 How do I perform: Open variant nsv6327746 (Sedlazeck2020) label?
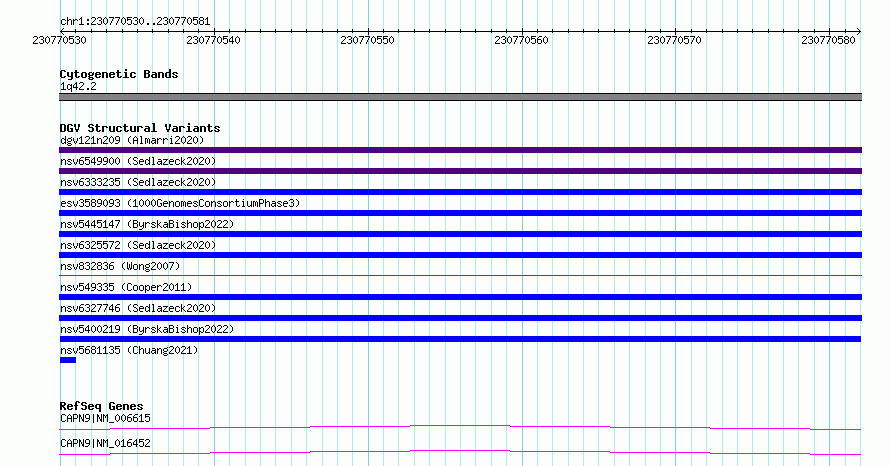click(x=138, y=308)
